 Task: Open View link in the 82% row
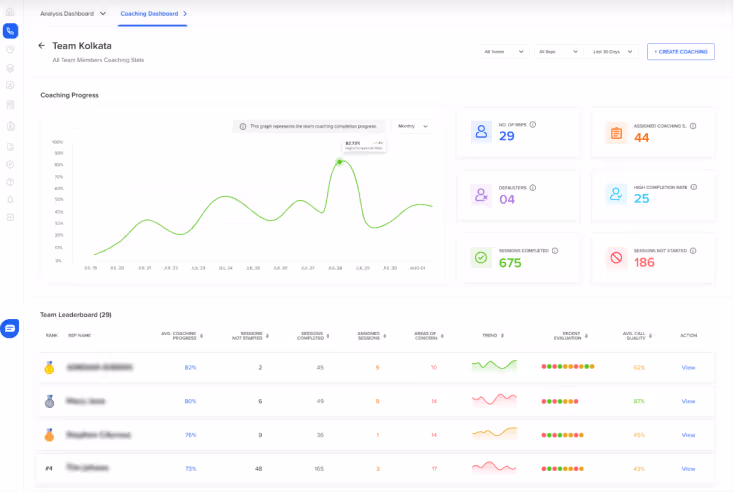pos(688,367)
